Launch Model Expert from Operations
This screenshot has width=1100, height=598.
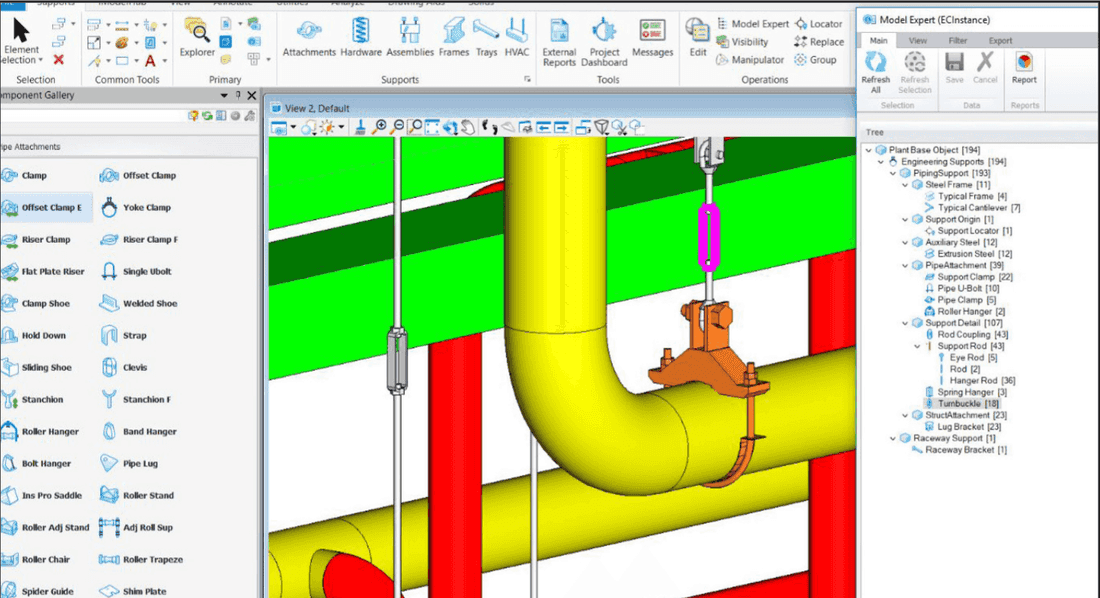752,24
